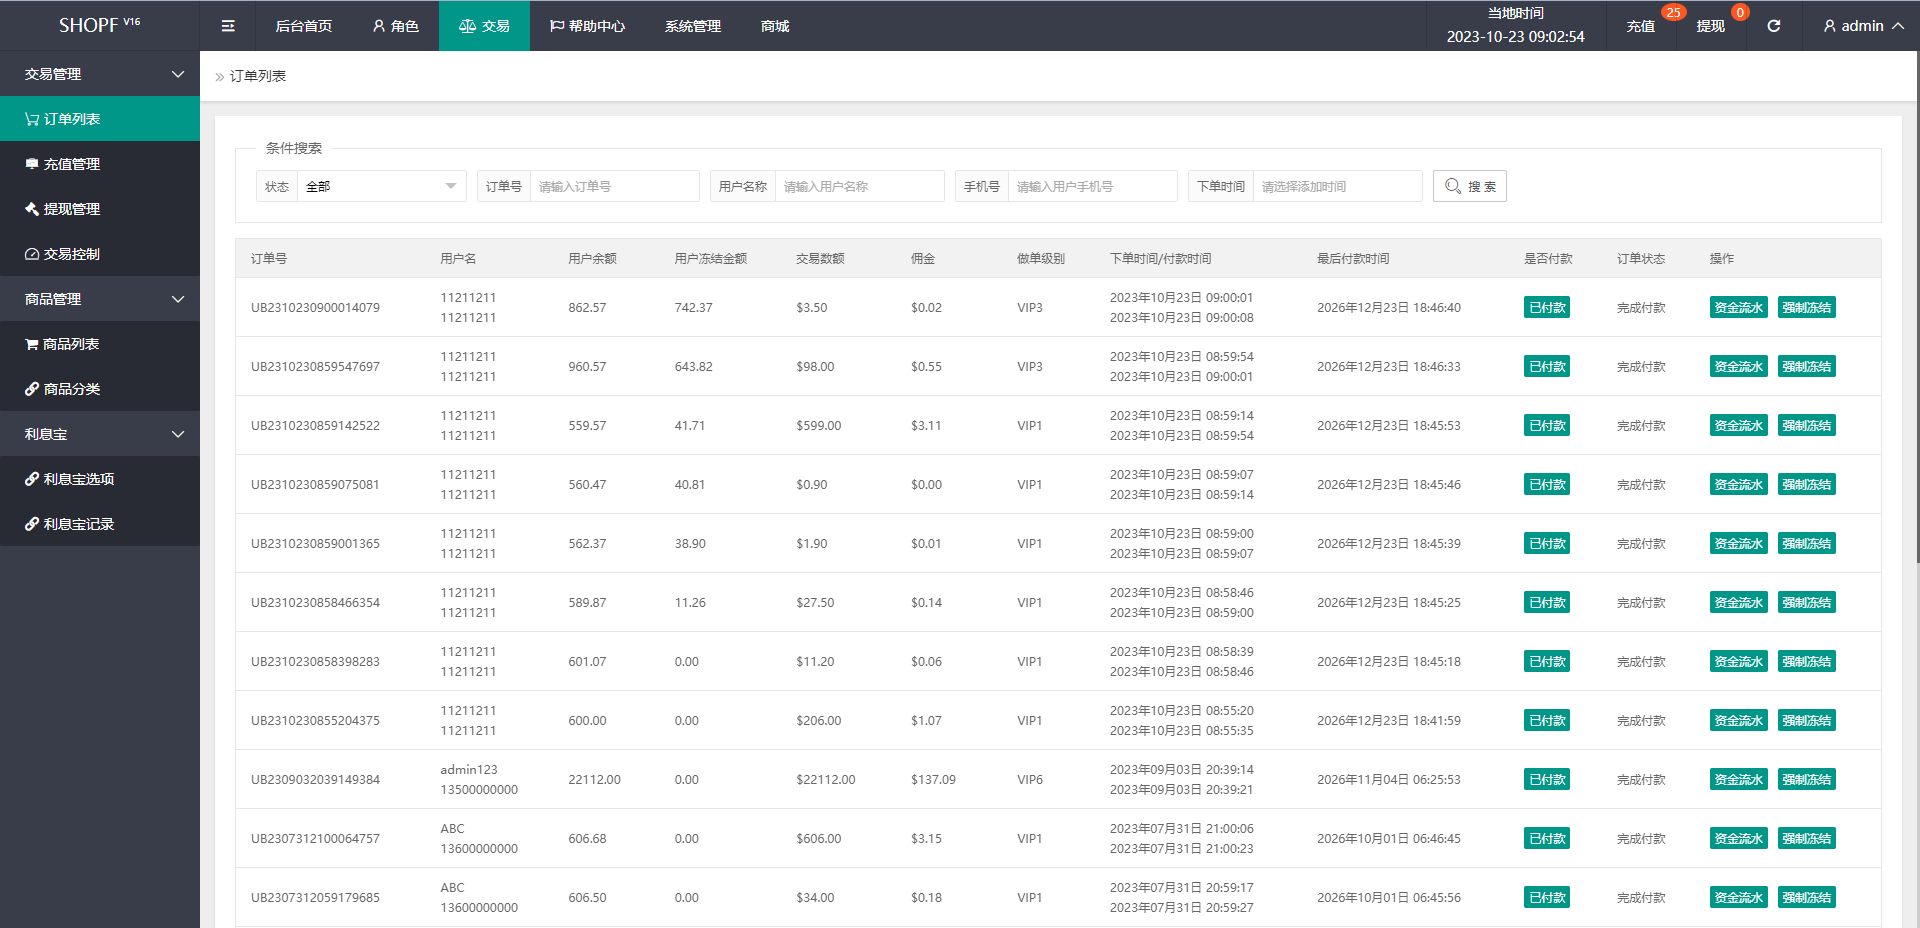Open 充值 notifications with badge 25
The image size is (1920, 928).
tap(1640, 26)
